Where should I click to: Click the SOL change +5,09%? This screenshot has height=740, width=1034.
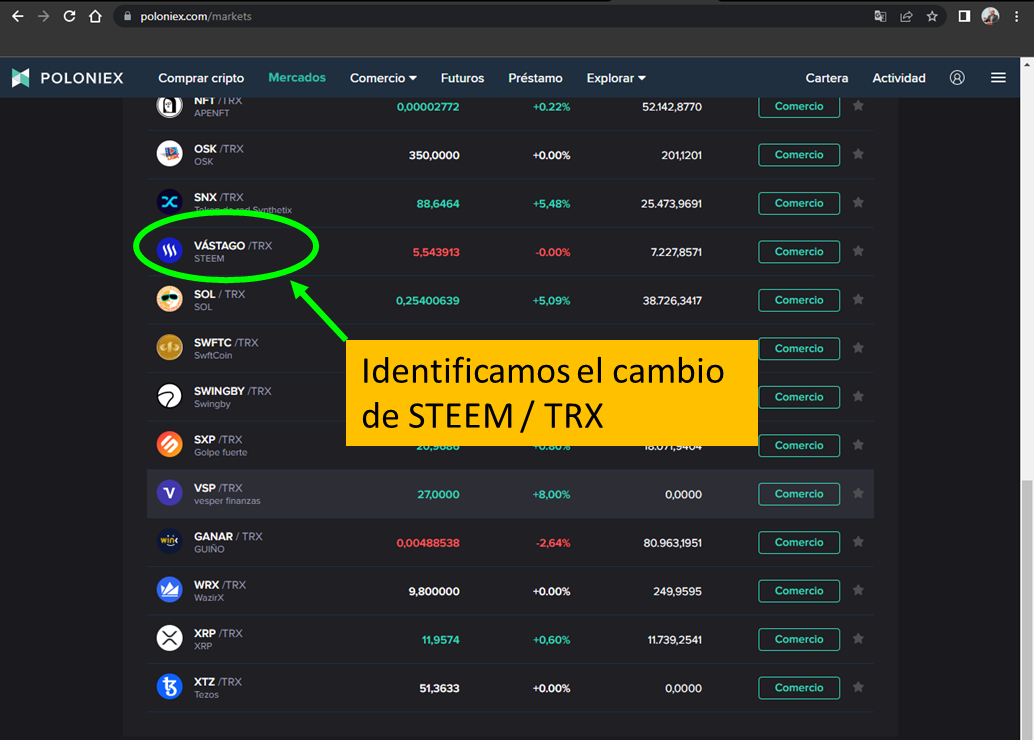pyautogui.click(x=551, y=301)
